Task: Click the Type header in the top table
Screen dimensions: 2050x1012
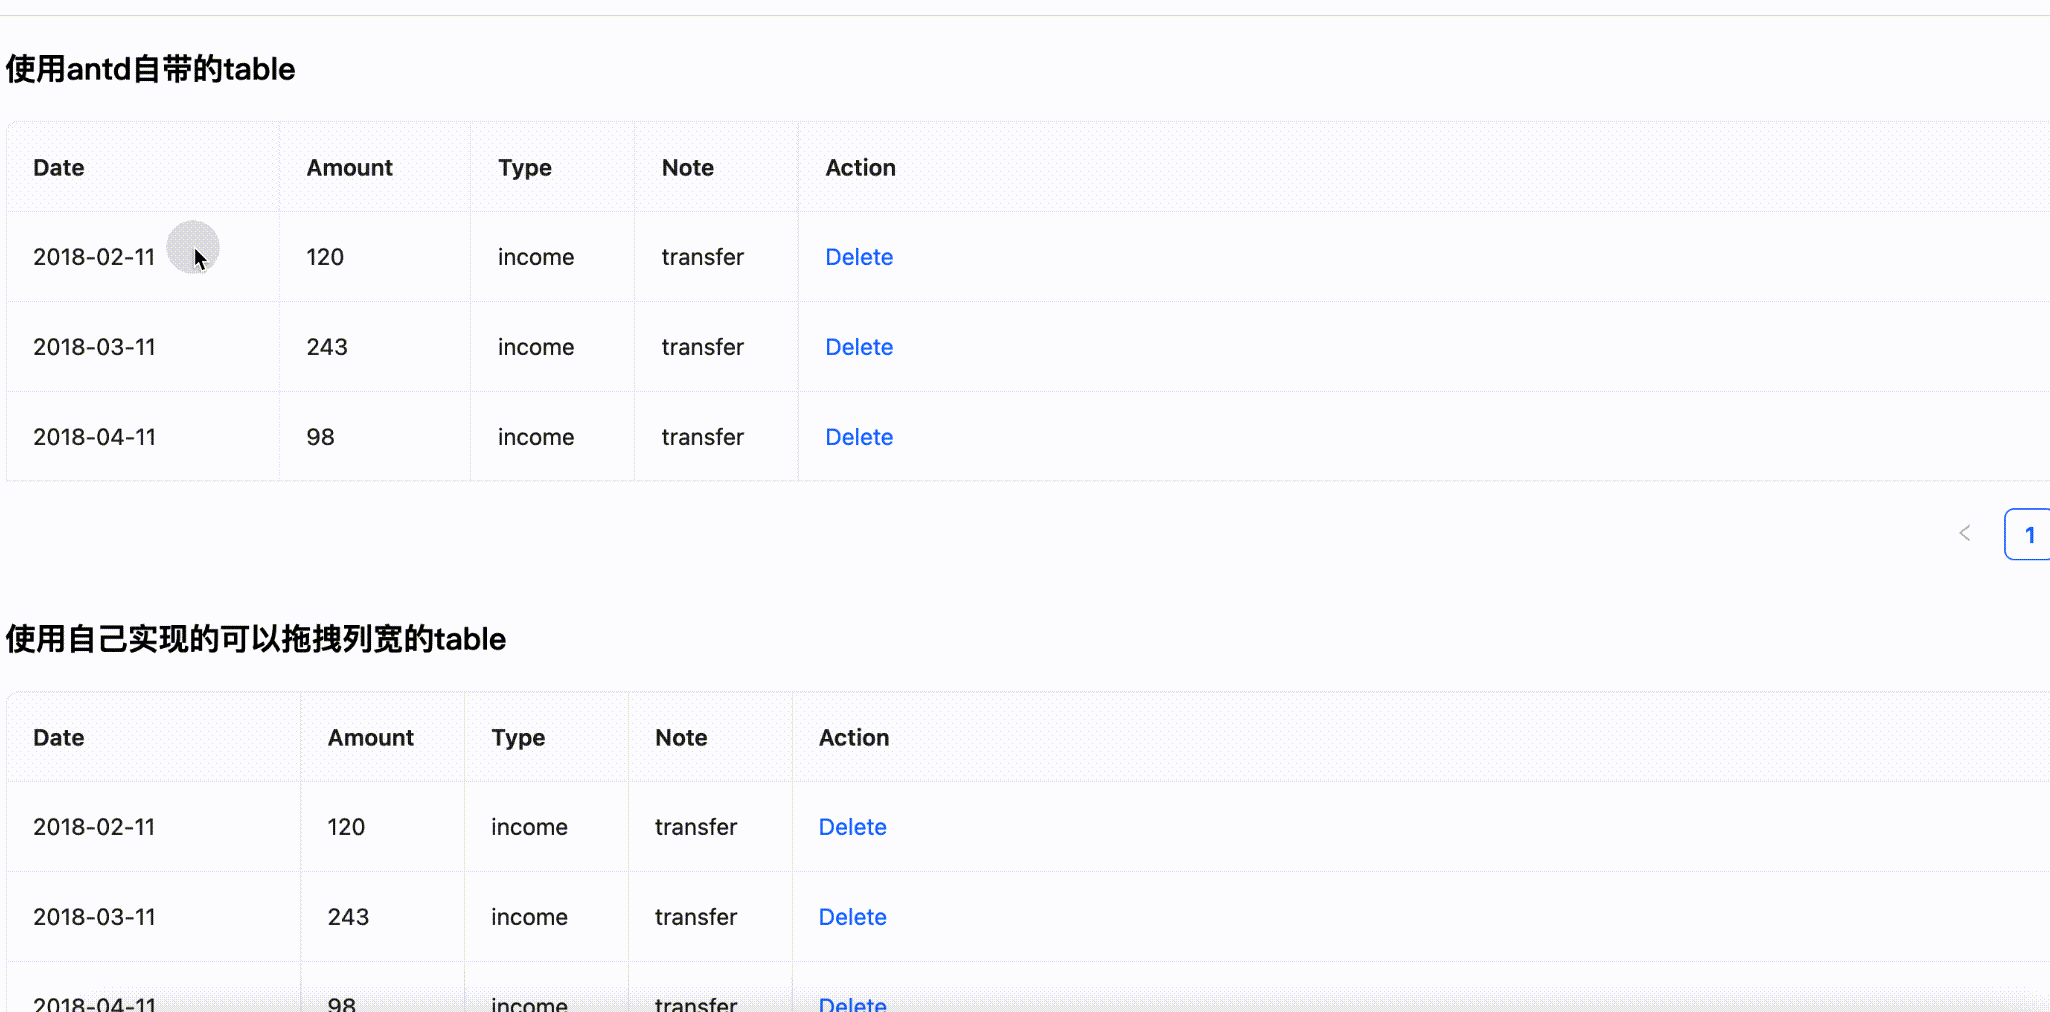Action: click(525, 168)
